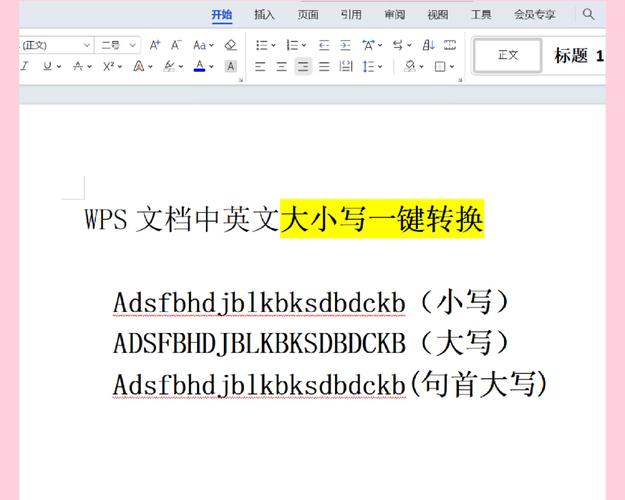This screenshot has height=500, width=625.
Task: Apply the 标题 1 style
Action: [578, 55]
